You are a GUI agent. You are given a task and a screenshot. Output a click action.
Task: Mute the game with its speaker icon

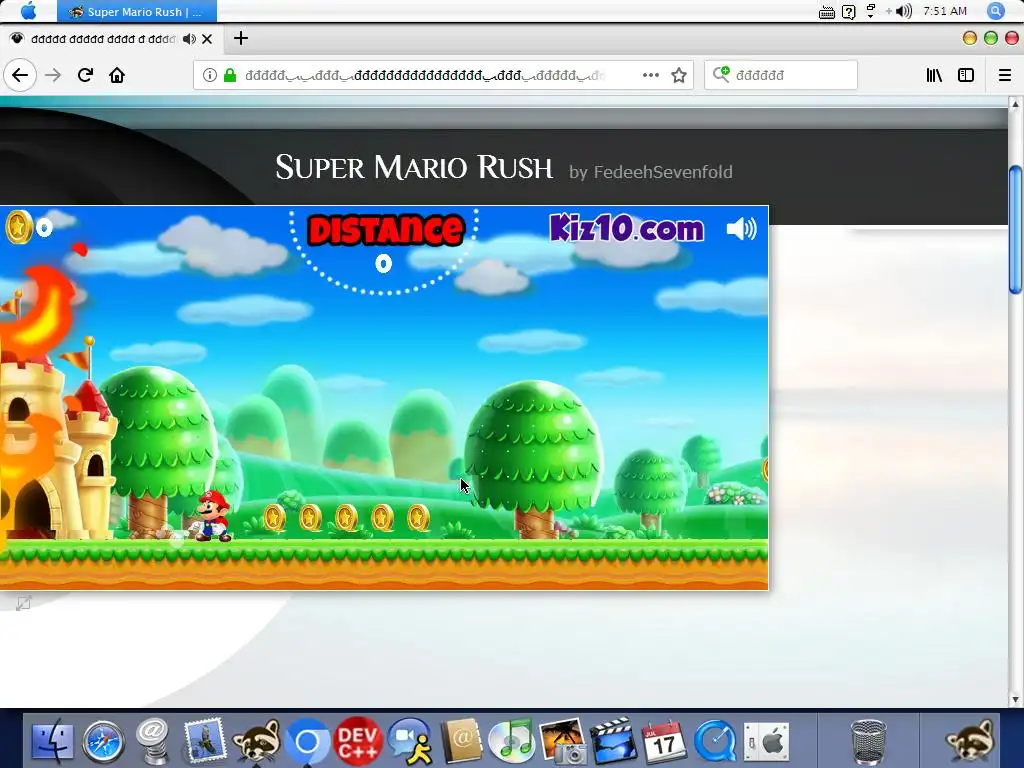click(741, 229)
